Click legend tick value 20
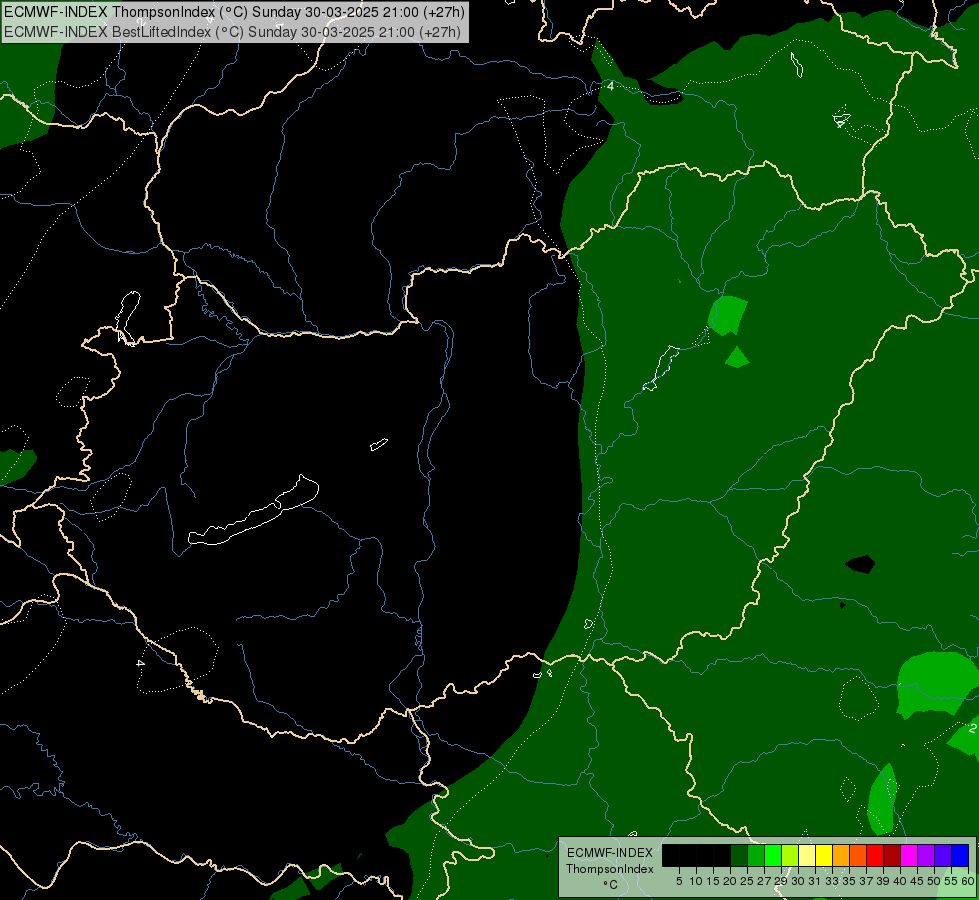979x900 pixels. pyautogui.click(x=731, y=881)
